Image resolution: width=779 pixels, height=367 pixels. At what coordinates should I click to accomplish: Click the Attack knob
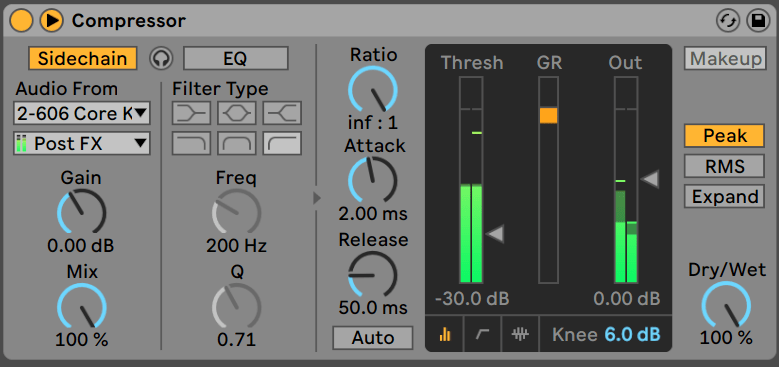(373, 180)
